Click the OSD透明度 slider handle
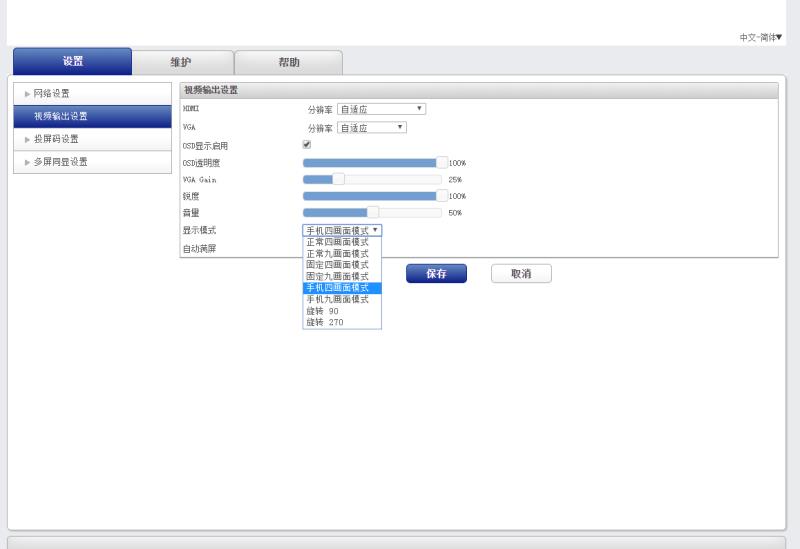Screen dimensions: 800x549 tap(442, 162)
